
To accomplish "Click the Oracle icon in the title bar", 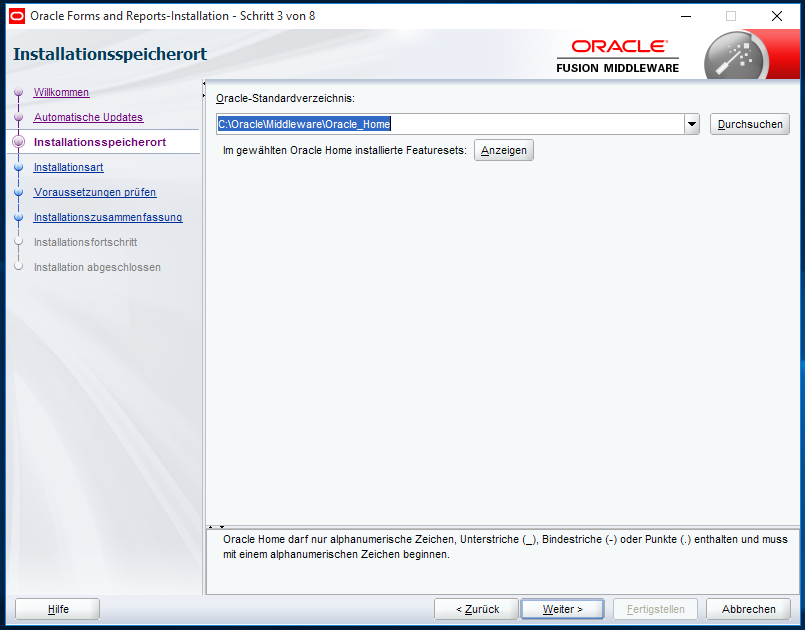I will click(17, 16).
